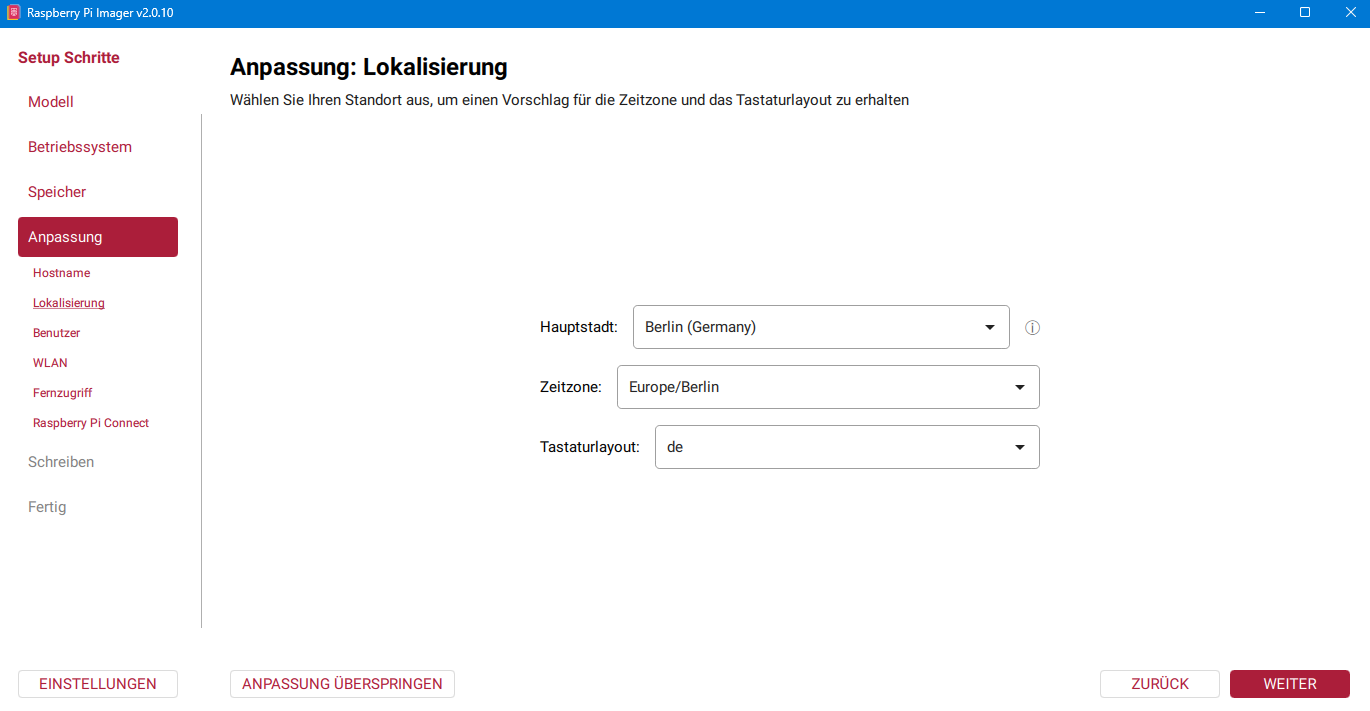Maximize the Raspberry Pi Imager window
The image size is (1370, 711).
pos(1304,13)
